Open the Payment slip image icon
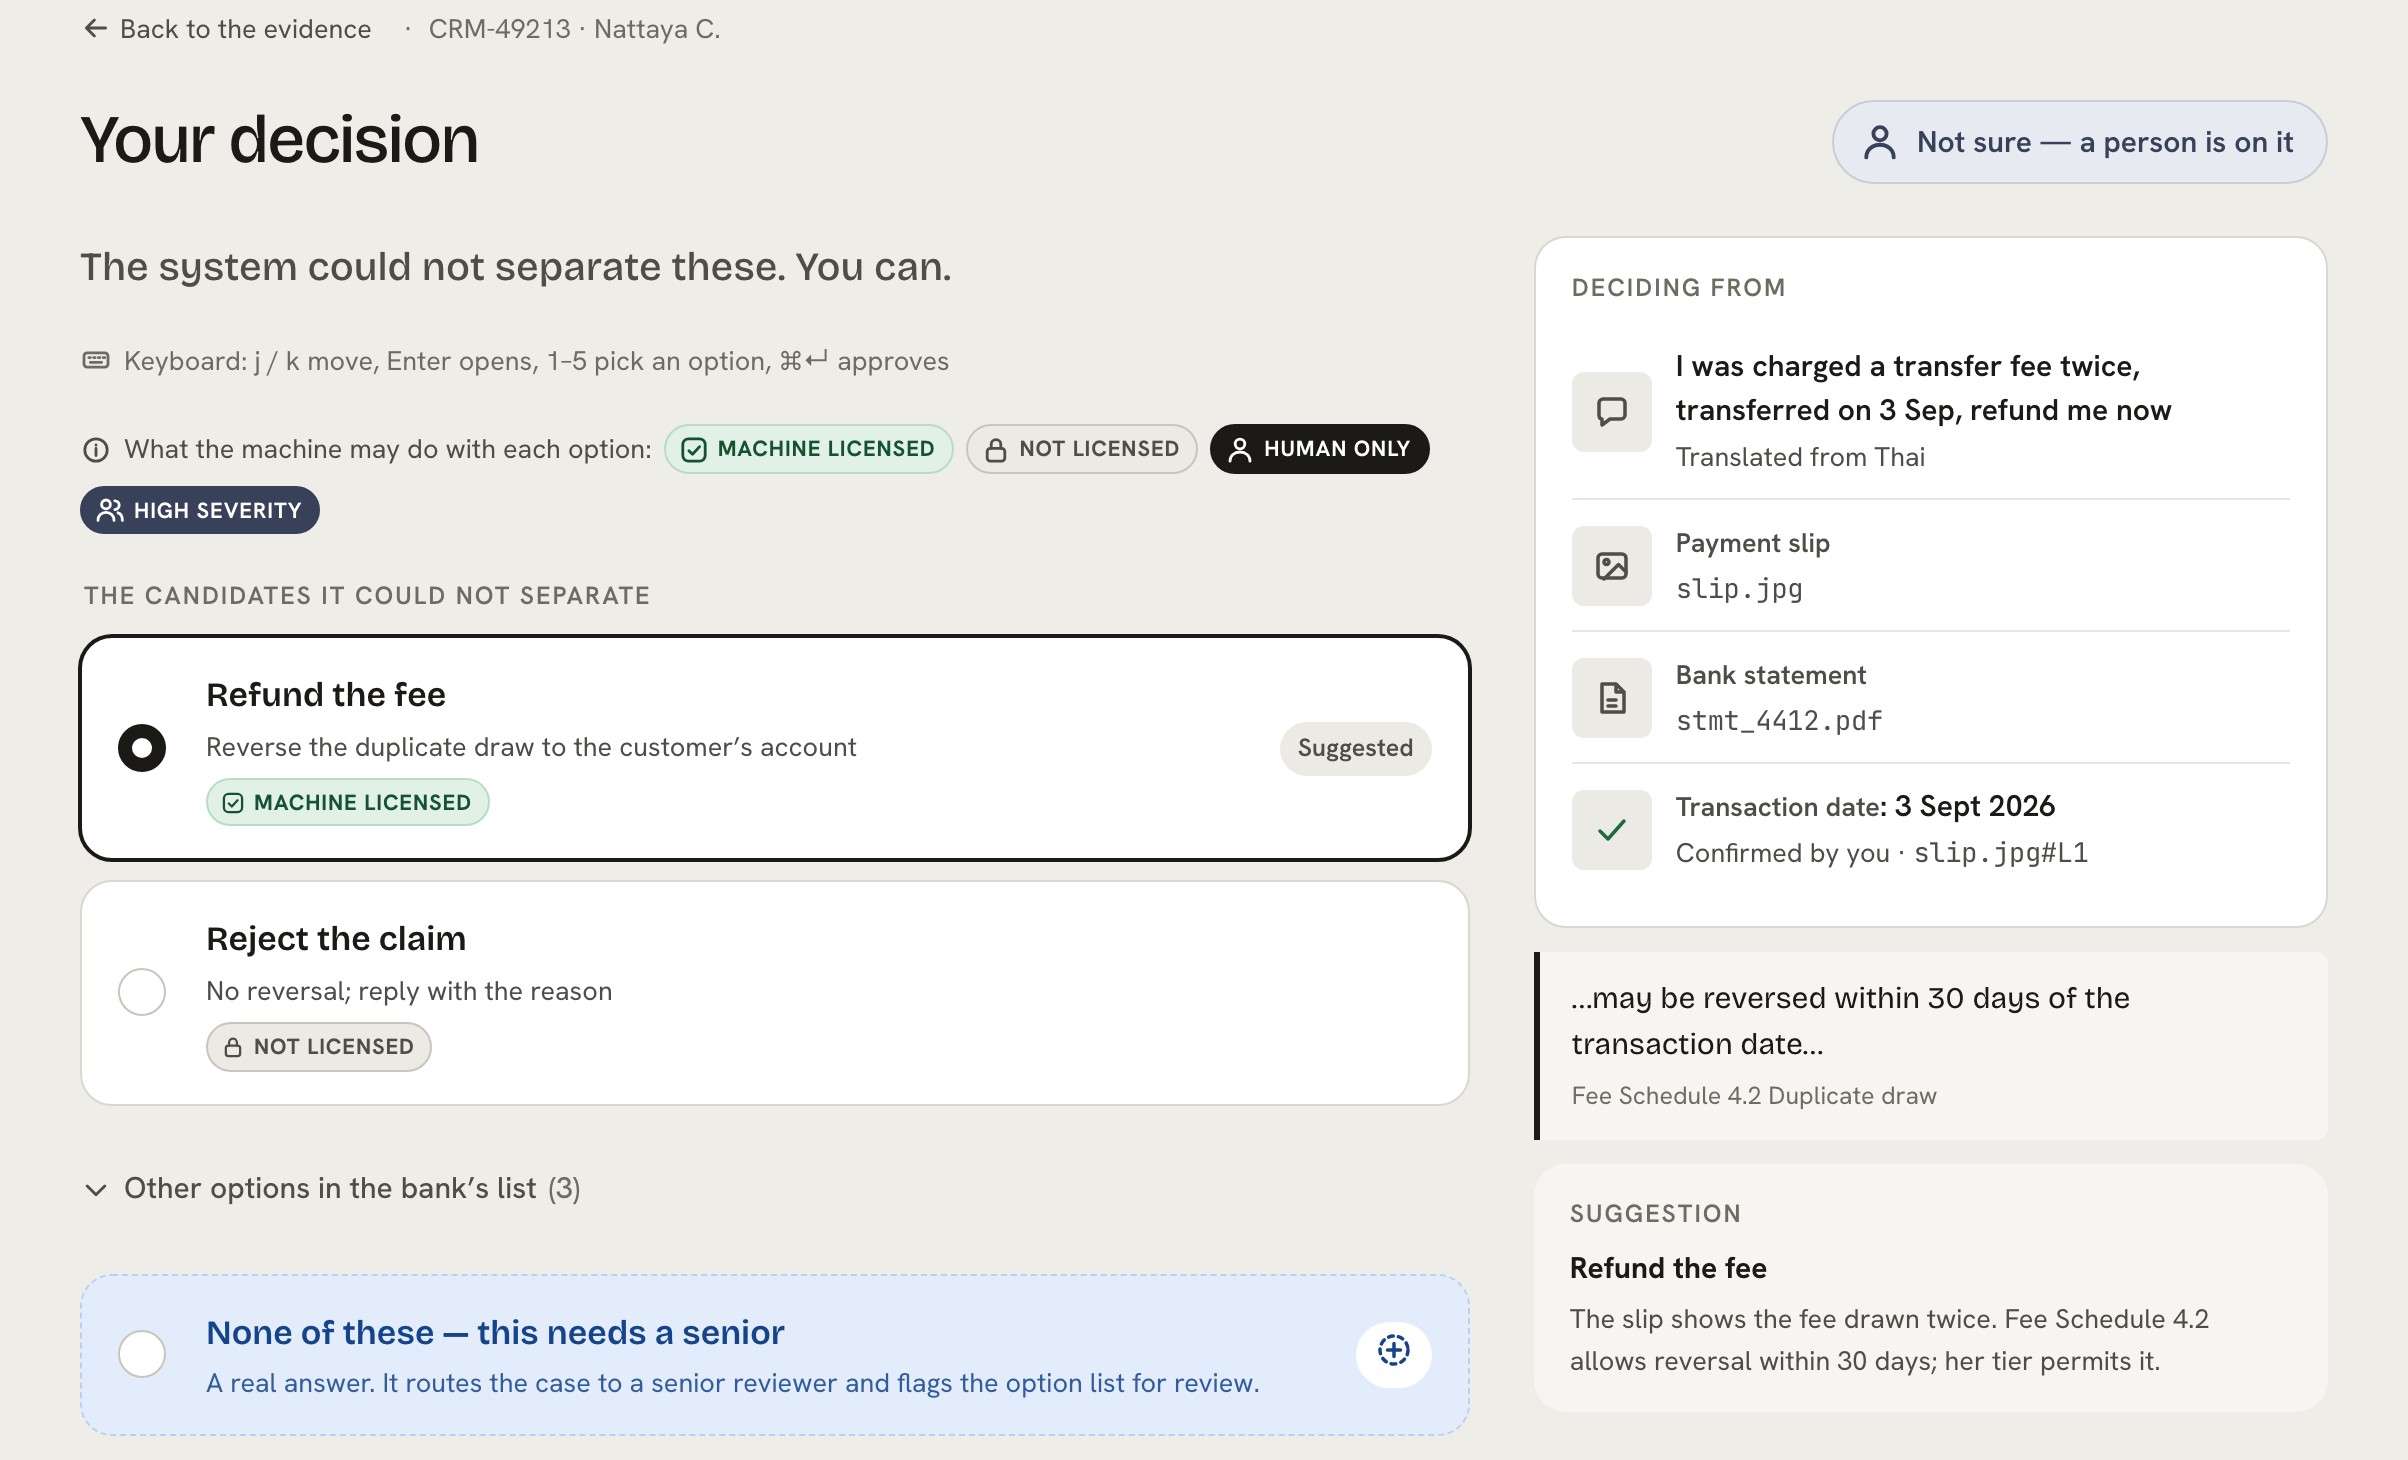Screen dimensions: 2408x1460 pos(1611,566)
